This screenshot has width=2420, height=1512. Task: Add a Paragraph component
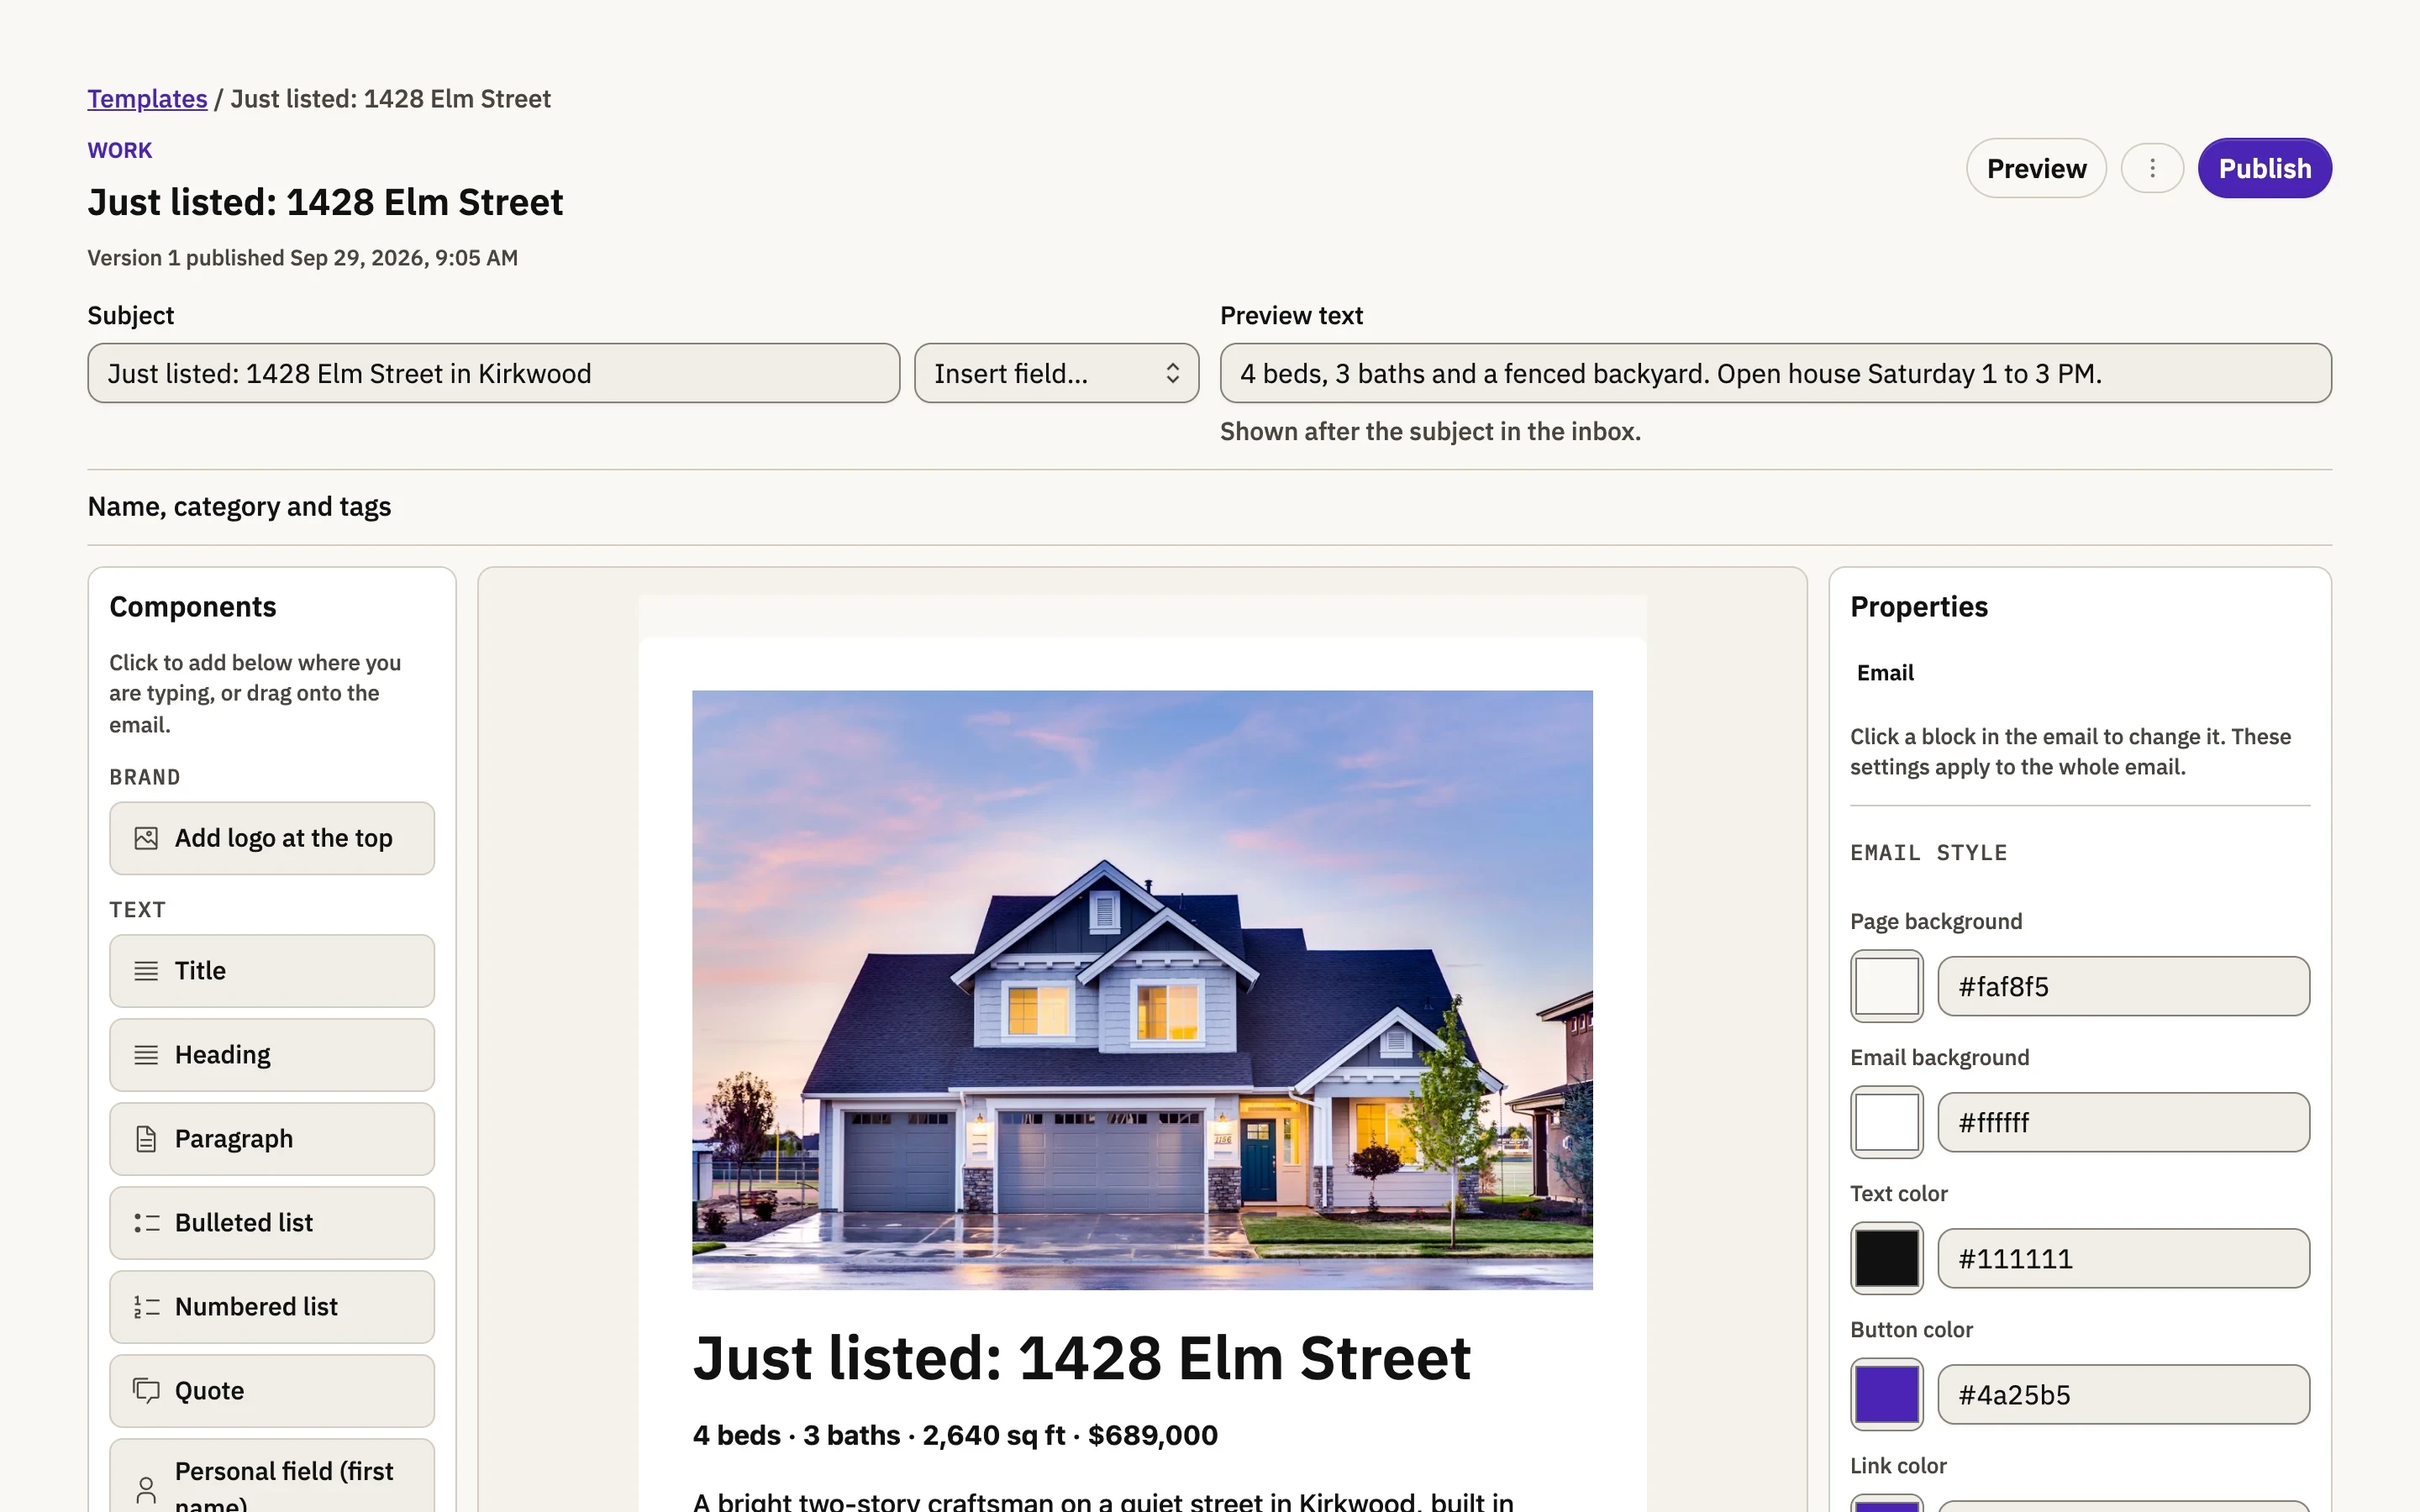click(272, 1139)
